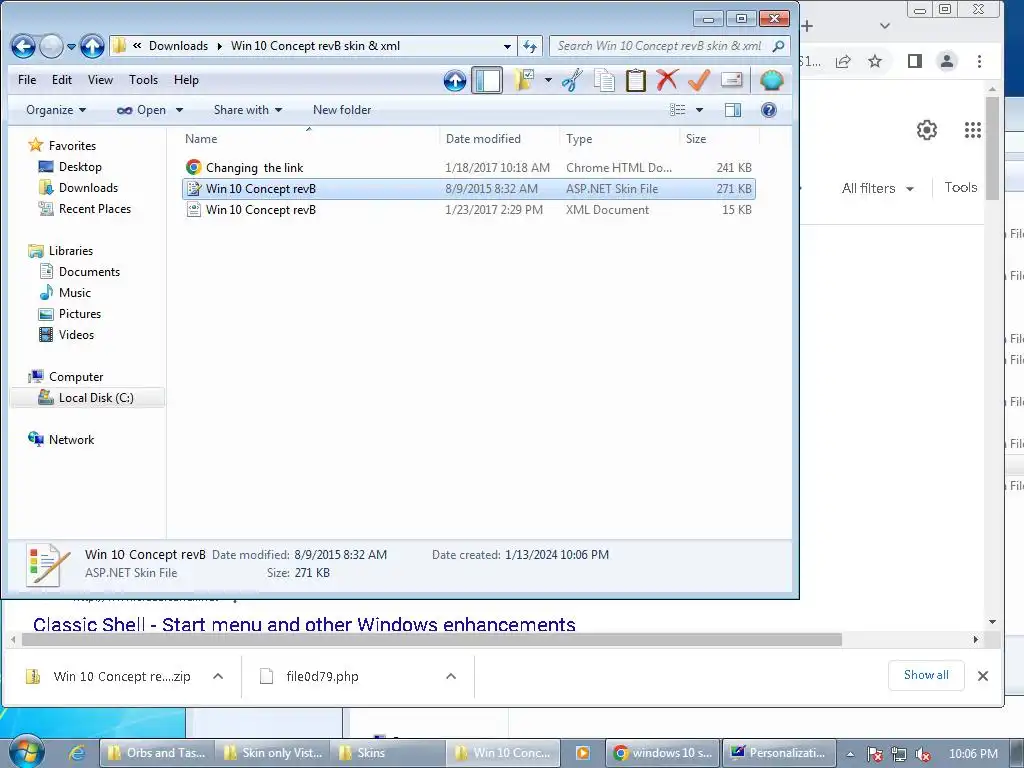Open the Organize dropdown
The image size is (1024, 768).
tap(56, 110)
